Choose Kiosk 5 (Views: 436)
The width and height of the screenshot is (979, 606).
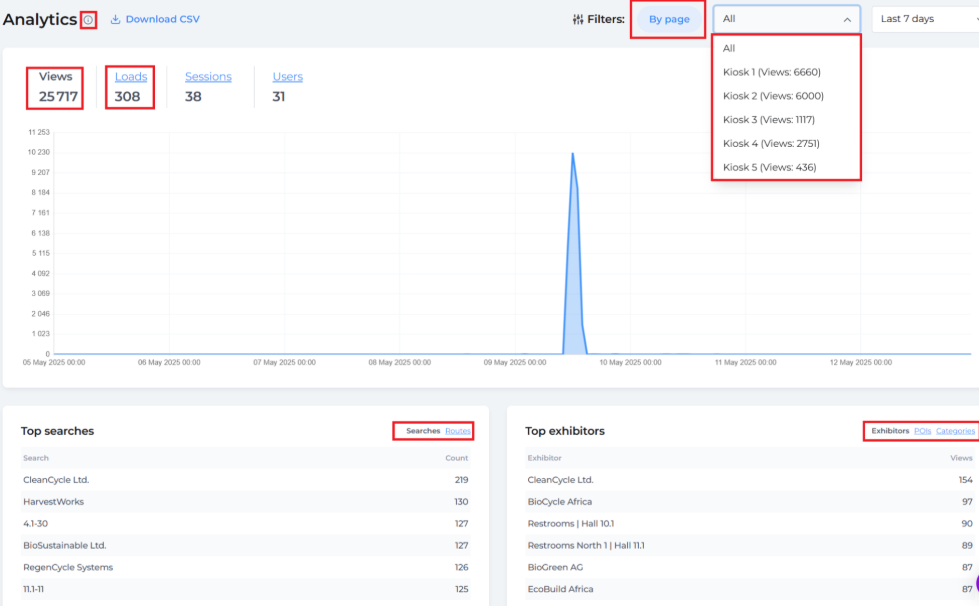pyautogui.click(x=768, y=167)
